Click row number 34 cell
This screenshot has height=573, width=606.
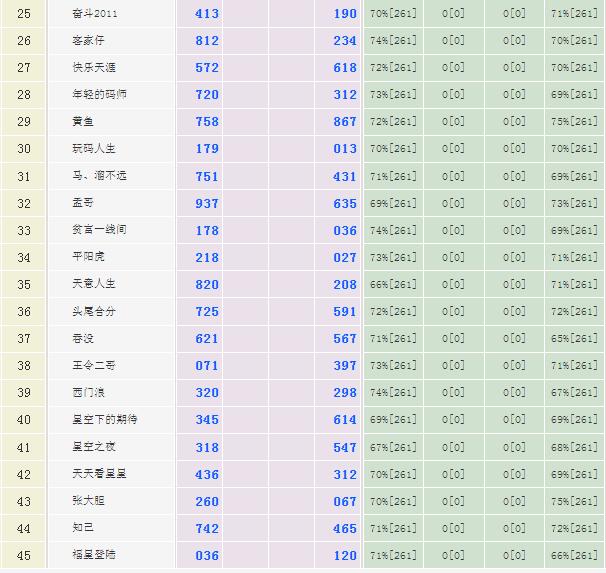coord(24,257)
